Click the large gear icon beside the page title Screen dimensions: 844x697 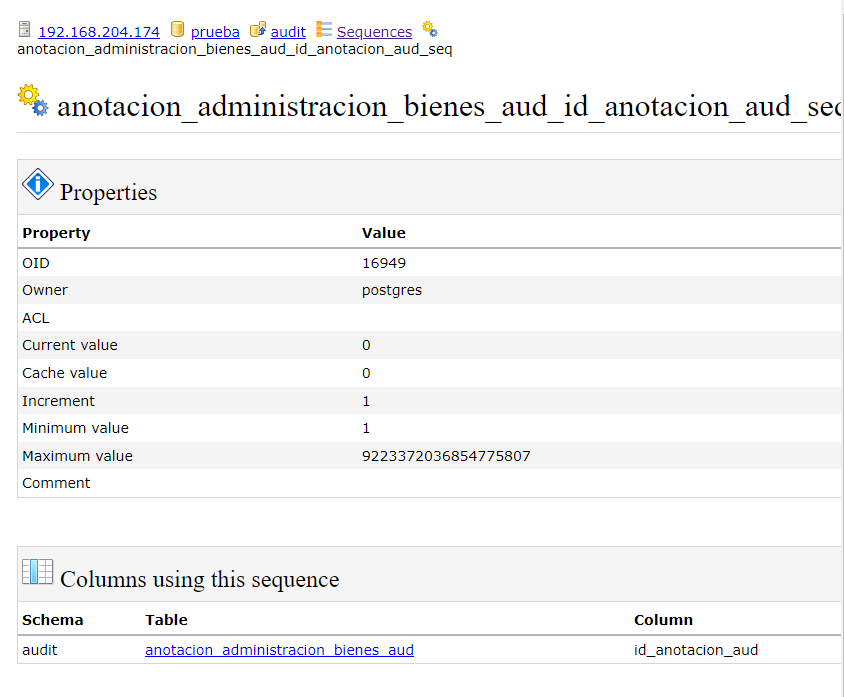pos(33,100)
